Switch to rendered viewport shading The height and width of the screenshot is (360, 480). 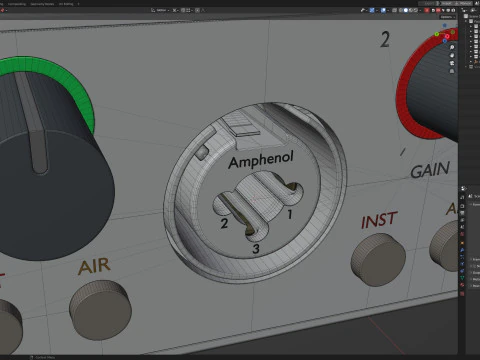point(416,10)
